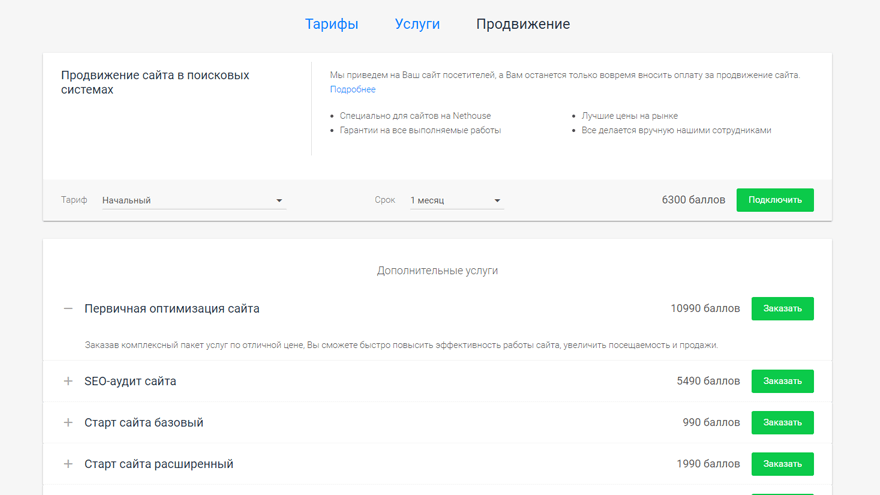This screenshot has height=495, width=880.
Task: Click the Гарантии на все выполняемые работы bullet
Action: [x=420, y=130]
